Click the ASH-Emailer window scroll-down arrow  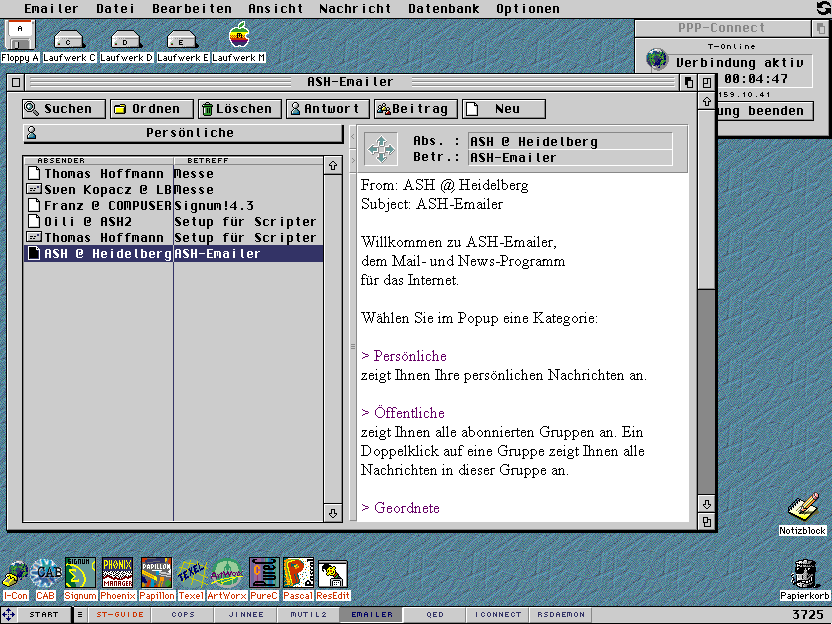click(x=706, y=504)
